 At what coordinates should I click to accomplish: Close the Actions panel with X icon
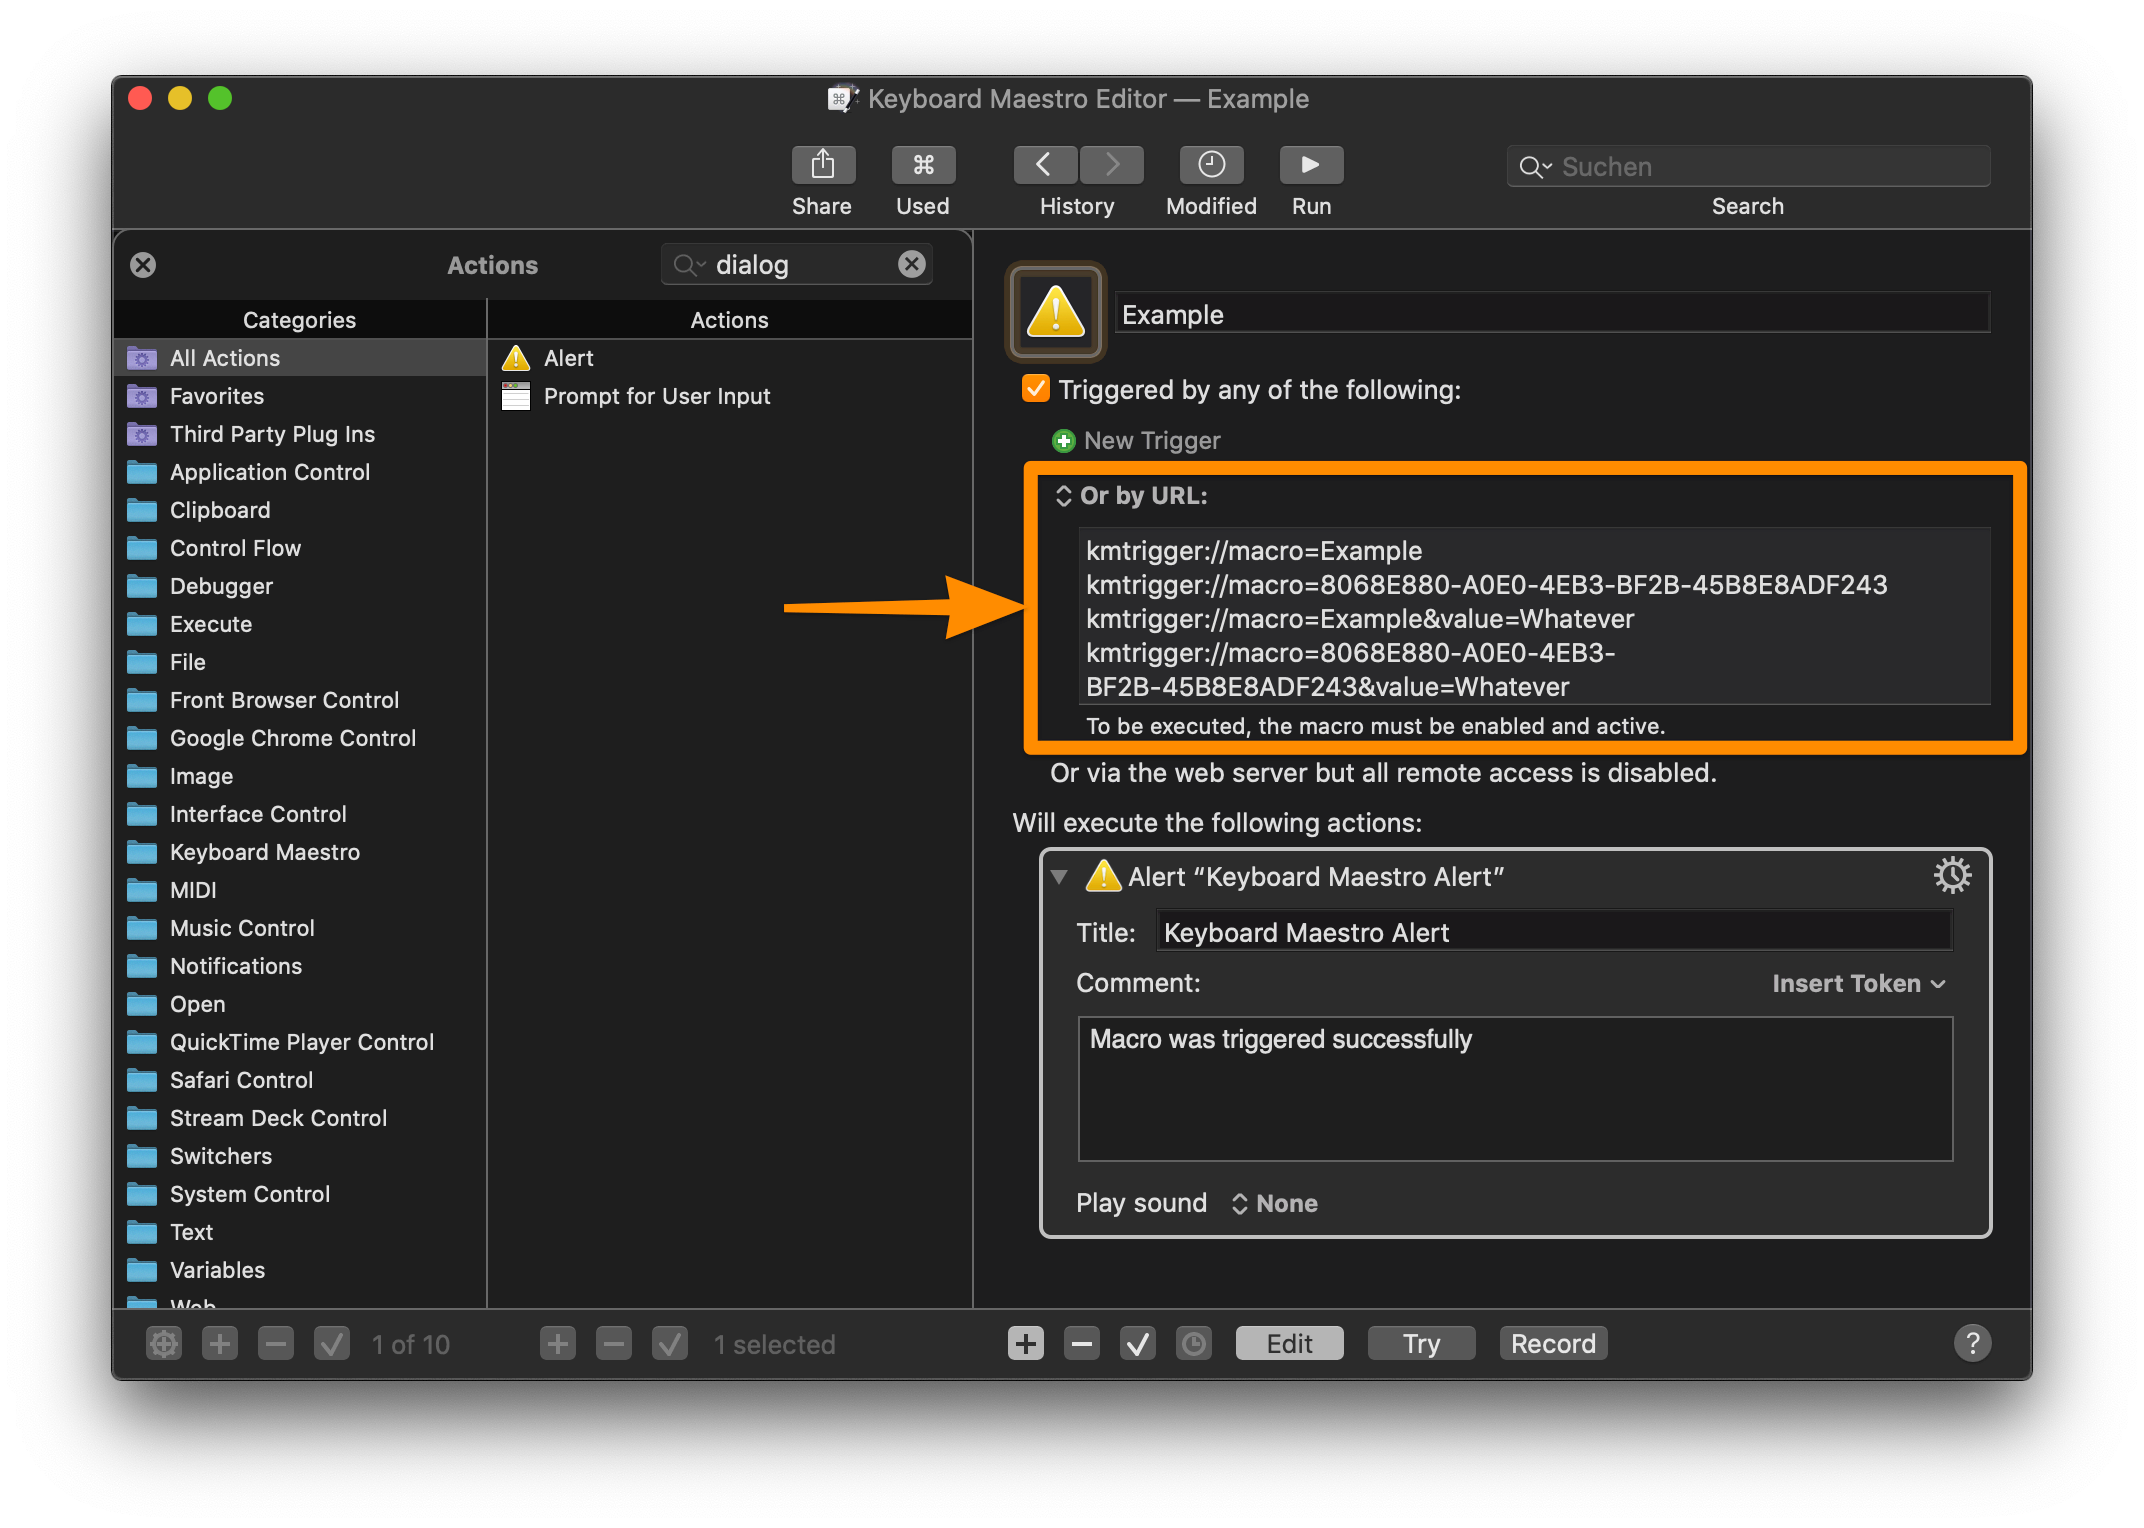143,265
